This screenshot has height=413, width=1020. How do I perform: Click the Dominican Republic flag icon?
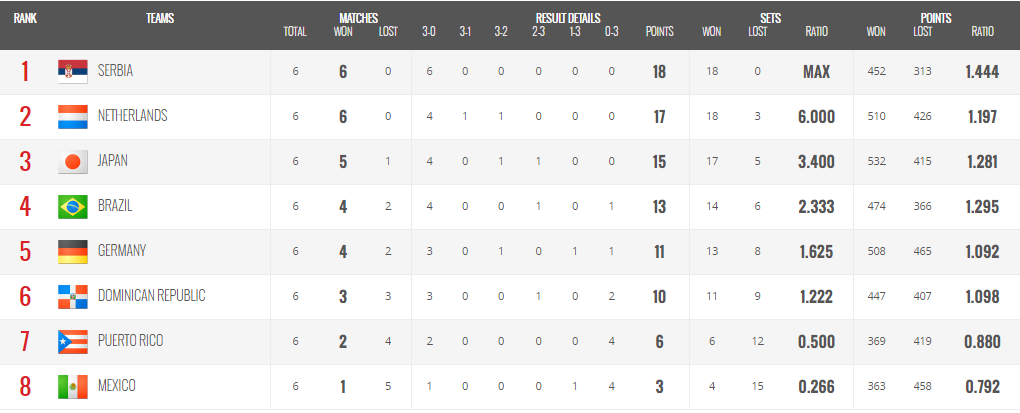click(73, 297)
